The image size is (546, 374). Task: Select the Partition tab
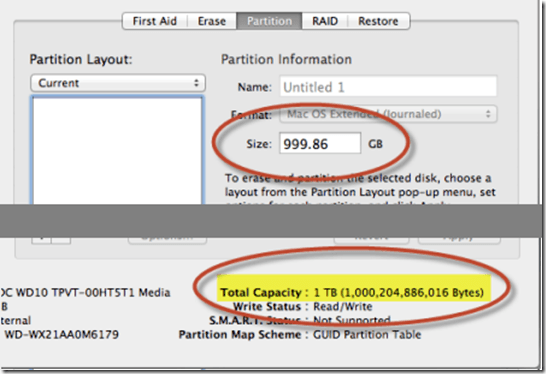point(269,21)
